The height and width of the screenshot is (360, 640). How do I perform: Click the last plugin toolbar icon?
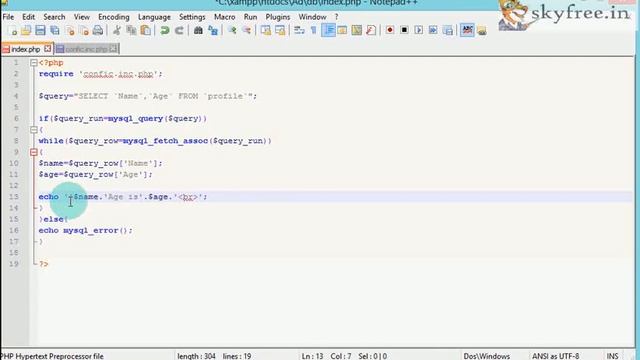pyautogui.click(x=482, y=31)
